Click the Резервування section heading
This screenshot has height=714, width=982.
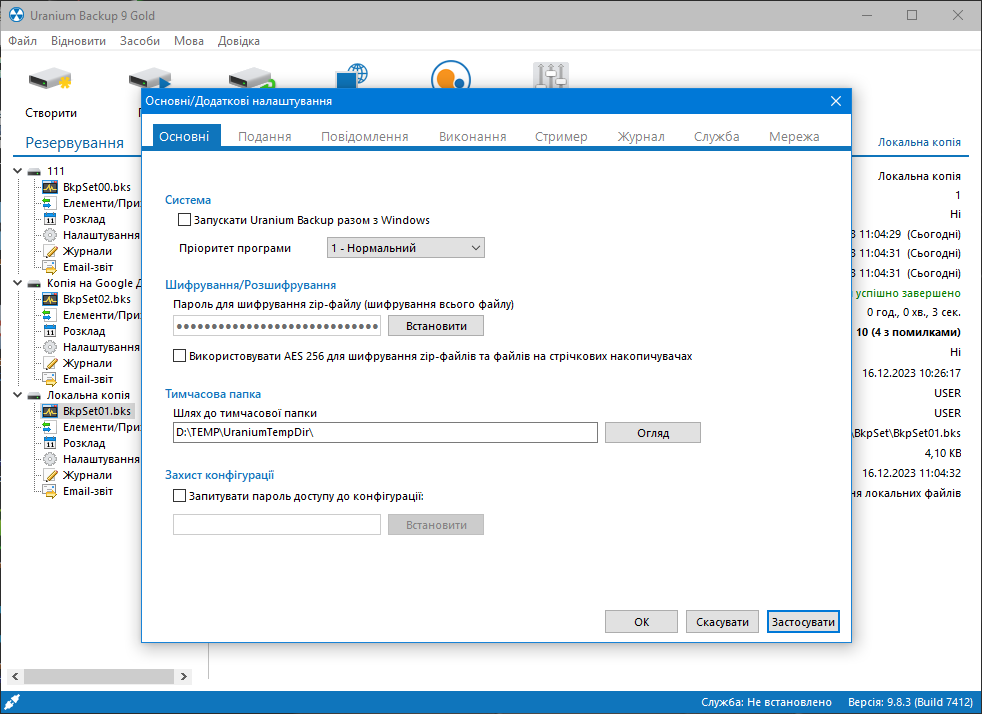tap(75, 143)
